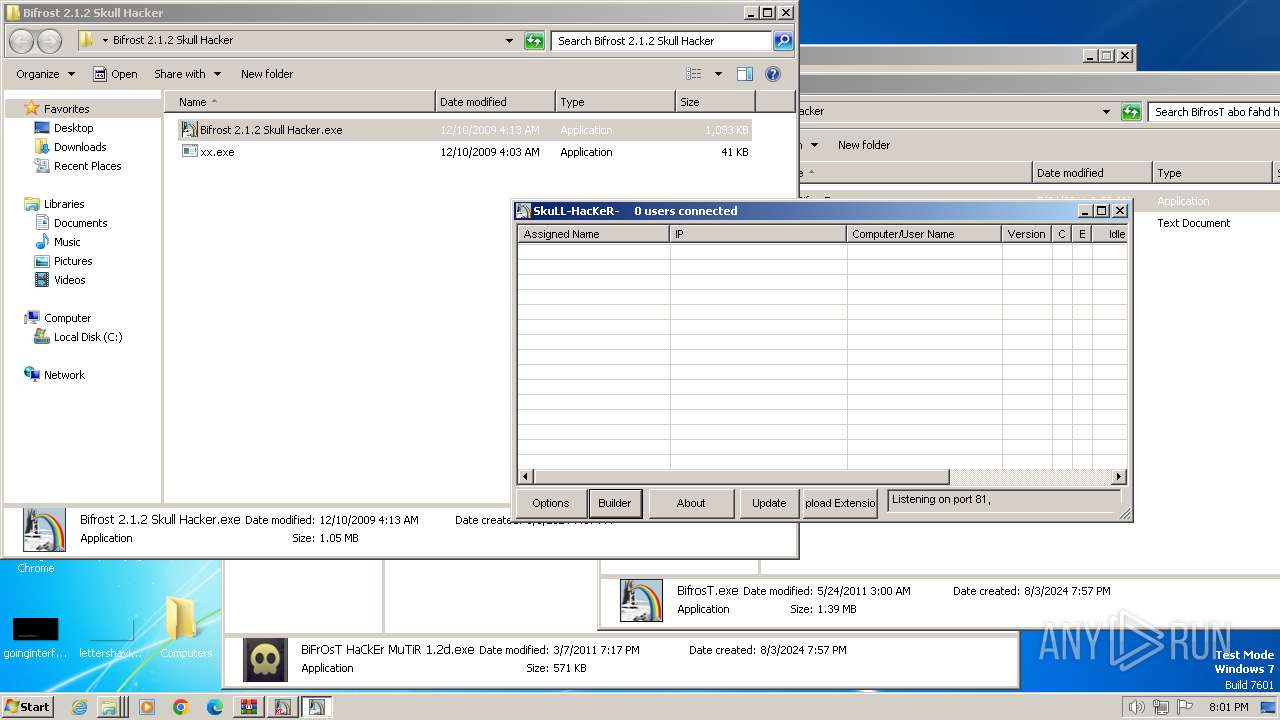Click IP column header

point(759,234)
